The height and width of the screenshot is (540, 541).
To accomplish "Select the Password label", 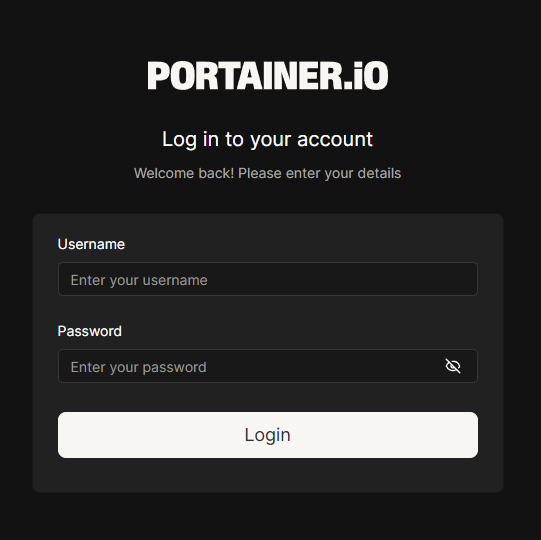I will point(90,331).
